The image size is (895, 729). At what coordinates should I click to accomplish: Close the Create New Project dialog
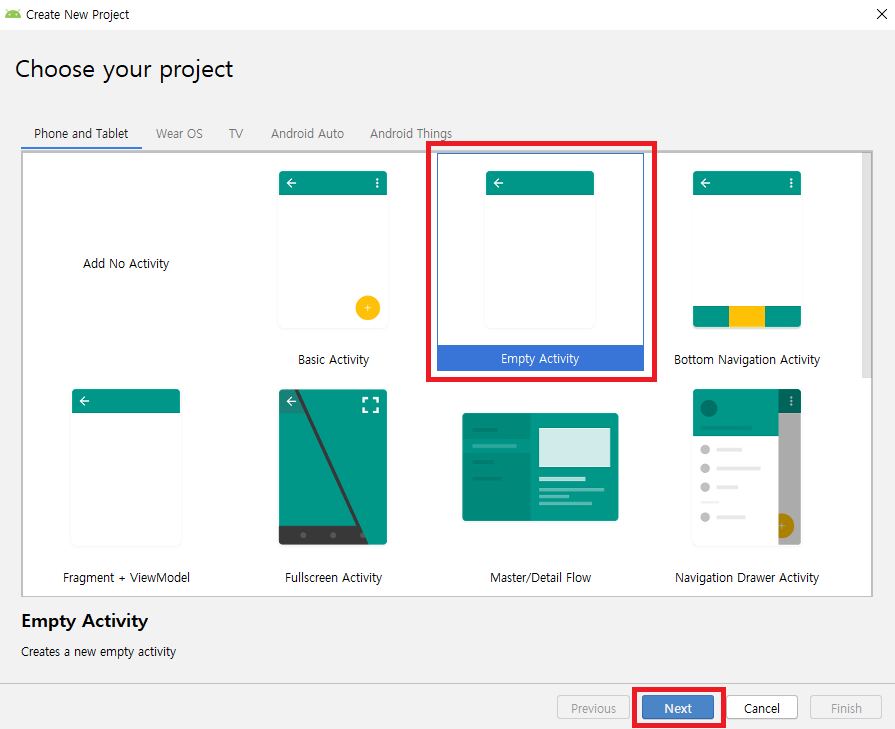pyautogui.click(x=881, y=14)
